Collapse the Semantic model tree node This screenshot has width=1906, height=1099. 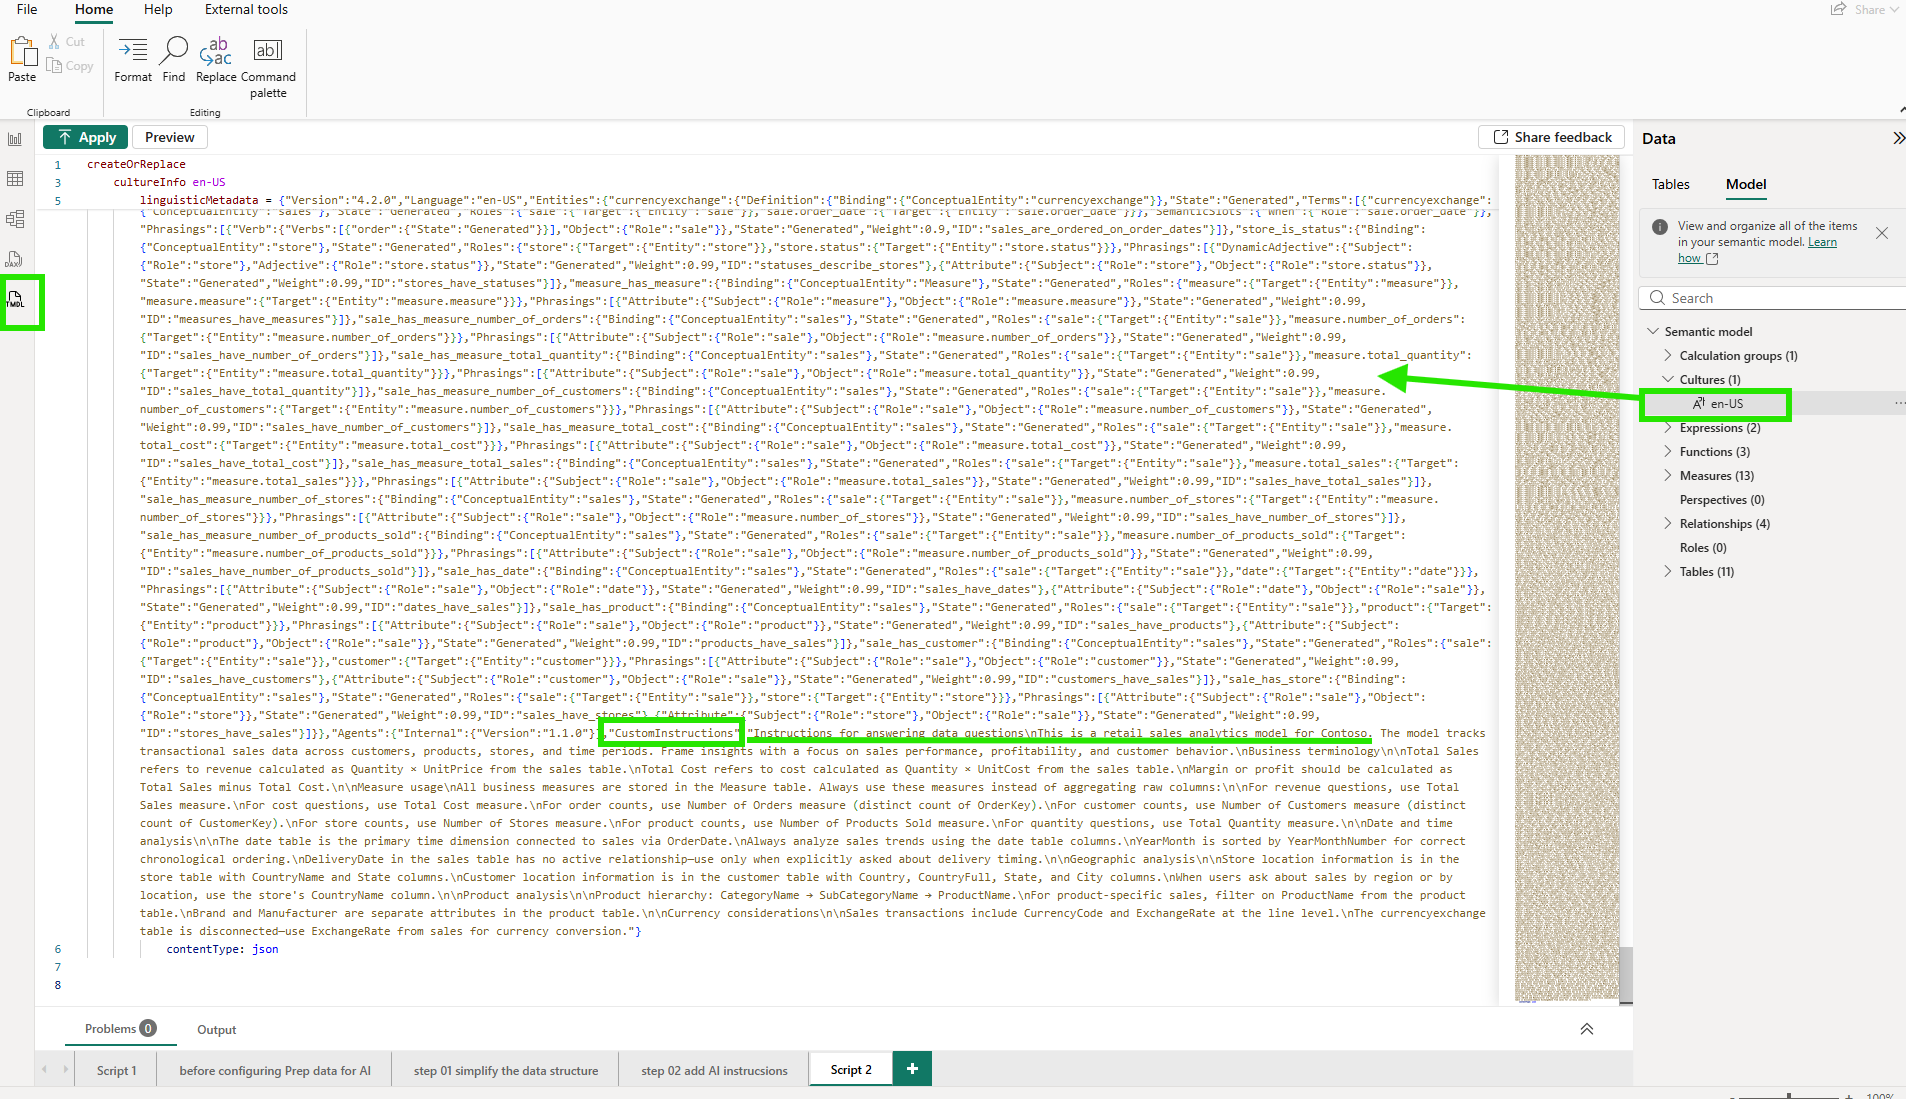pos(1652,332)
